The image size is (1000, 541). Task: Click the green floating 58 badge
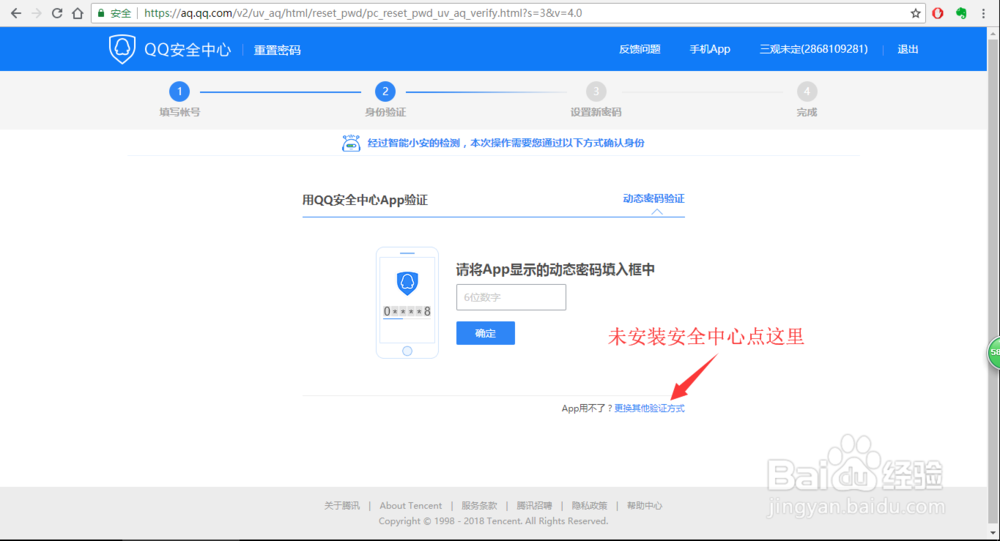tap(994, 352)
